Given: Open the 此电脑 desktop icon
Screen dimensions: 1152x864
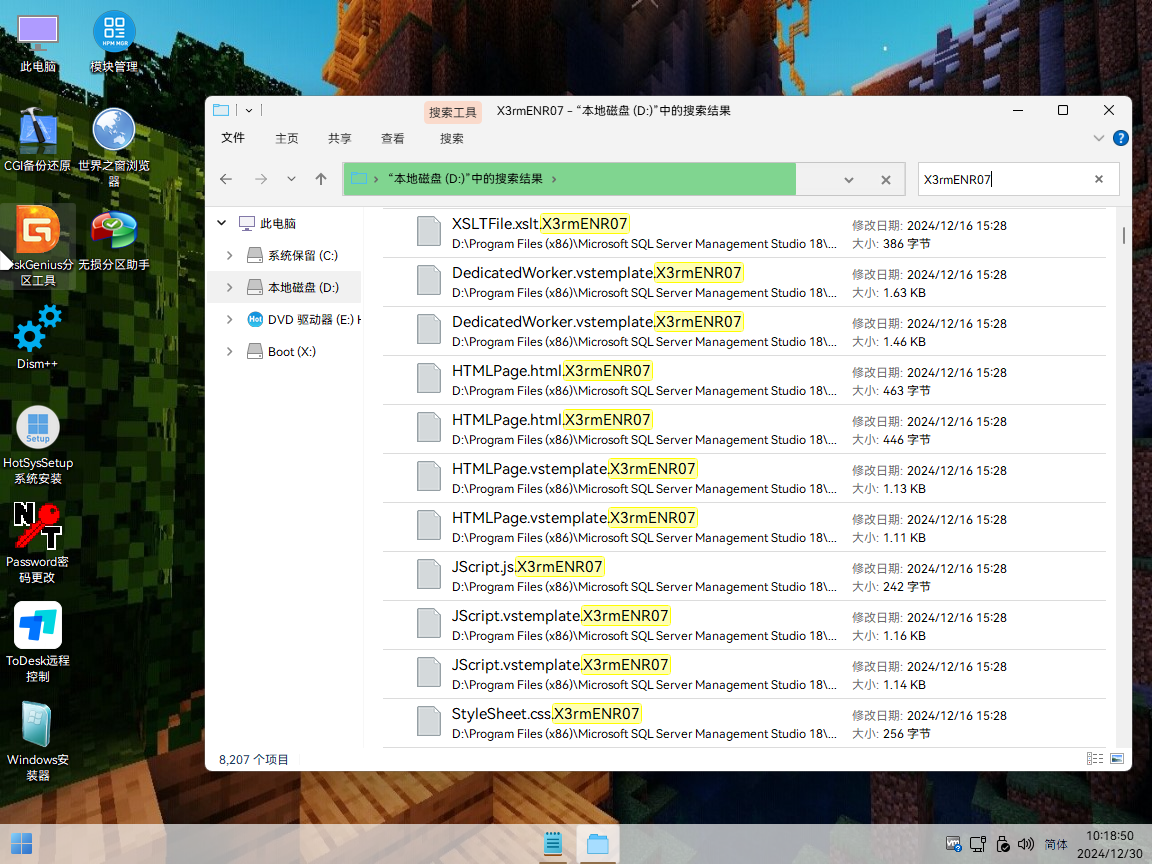Looking at the screenshot, I should [x=38, y=44].
